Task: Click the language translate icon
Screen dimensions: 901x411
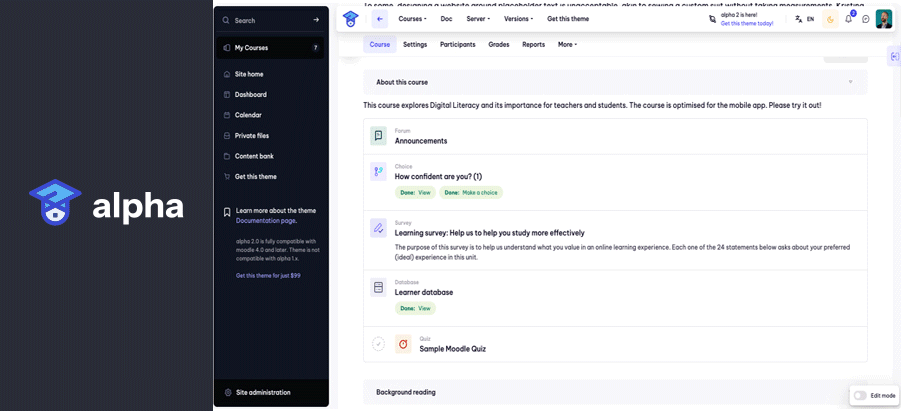Action: coord(798,19)
